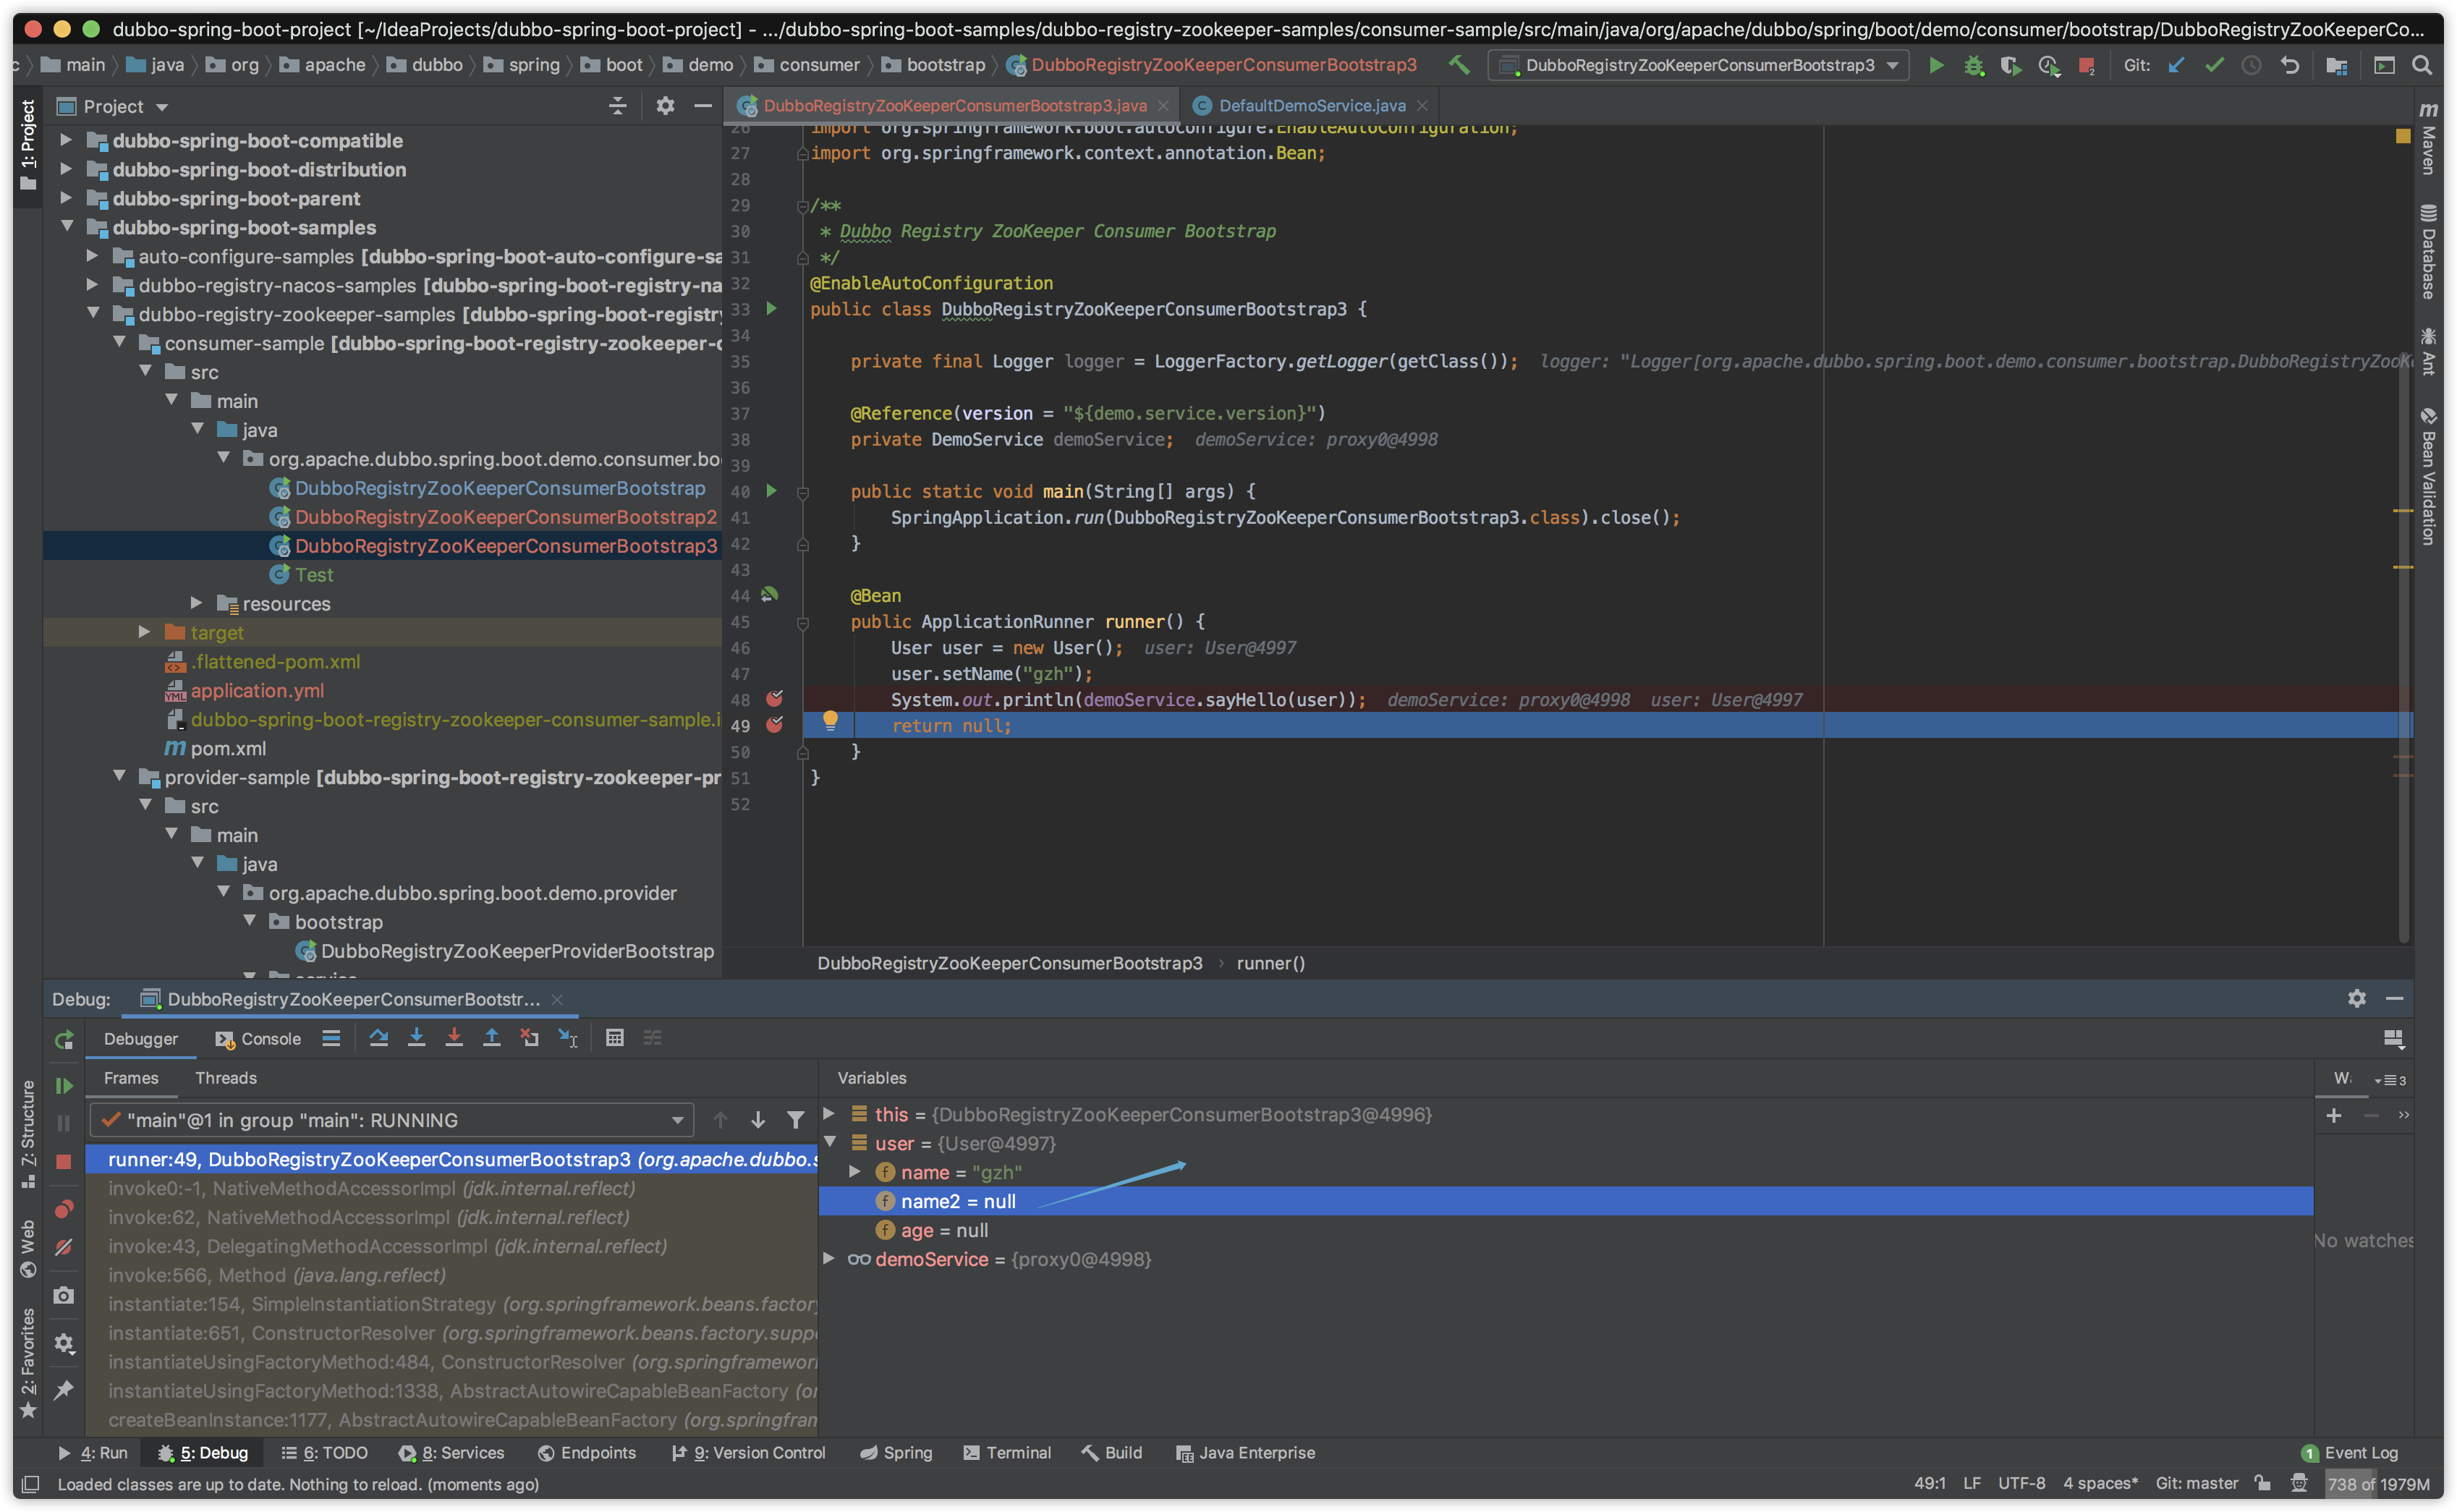This screenshot has width=2457, height=1512.
Task: Click the thread dump camera icon
Action: [64, 1296]
